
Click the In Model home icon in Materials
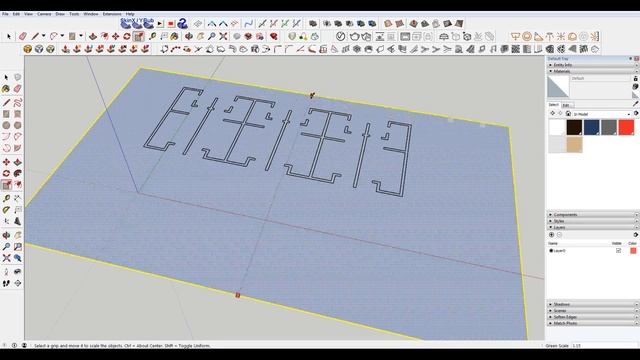point(568,114)
